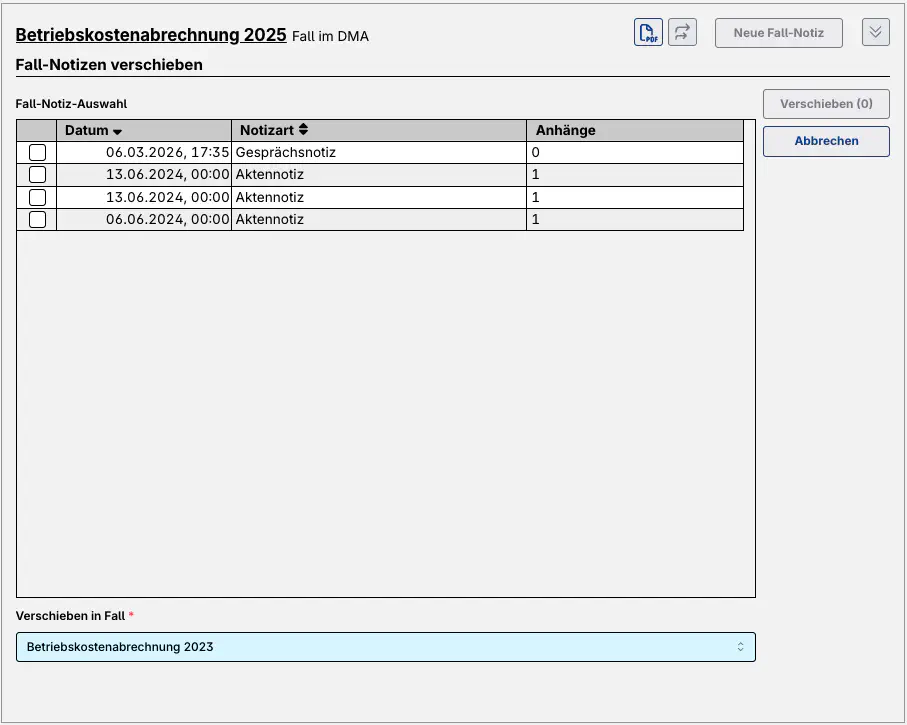Select the checkbox for 06.06.2024 Aktennotiz
Viewport: 907px width, 725px height.
tap(38, 219)
